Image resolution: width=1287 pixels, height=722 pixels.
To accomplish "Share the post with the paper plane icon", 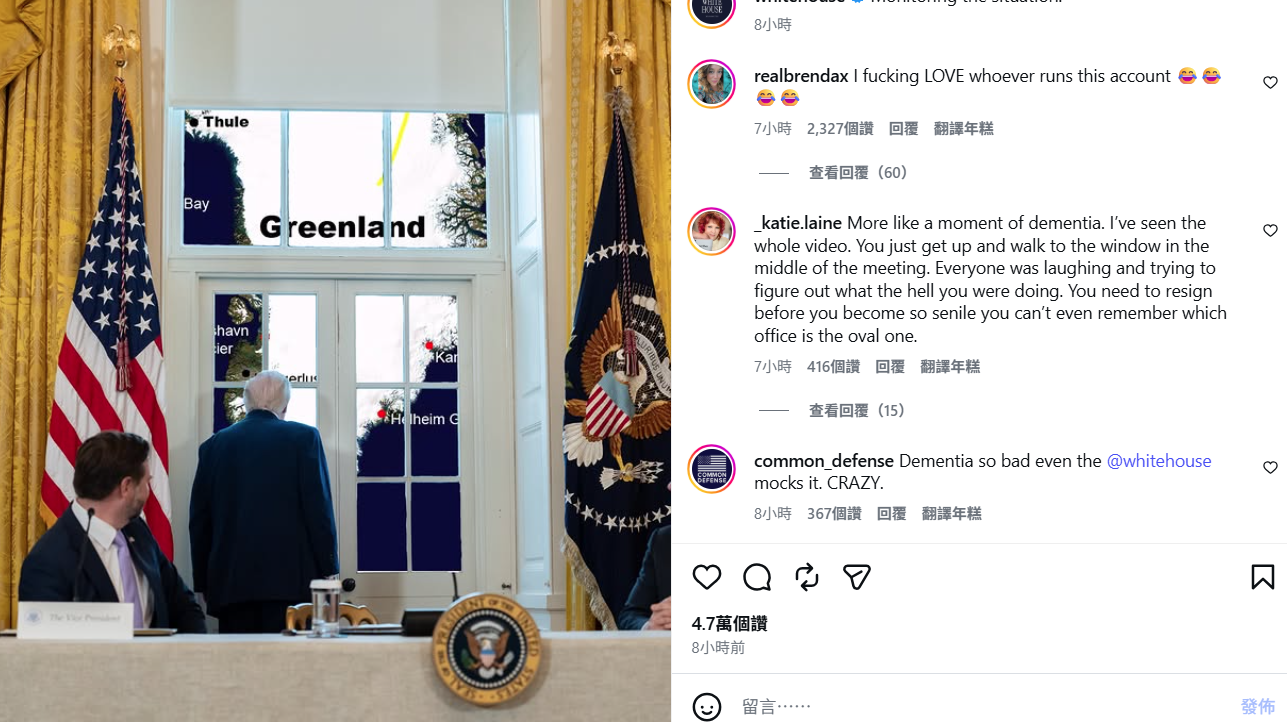I will click(856, 577).
